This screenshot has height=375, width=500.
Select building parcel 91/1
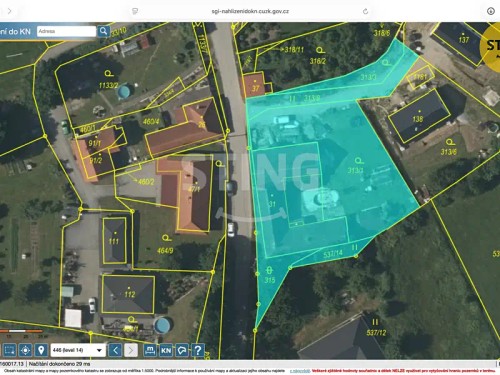(x=94, y=143)
